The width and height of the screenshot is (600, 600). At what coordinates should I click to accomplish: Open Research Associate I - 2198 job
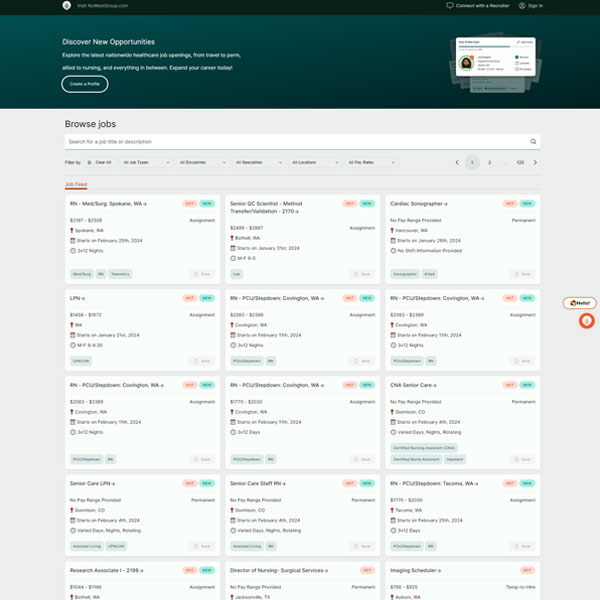click(106, 571)
